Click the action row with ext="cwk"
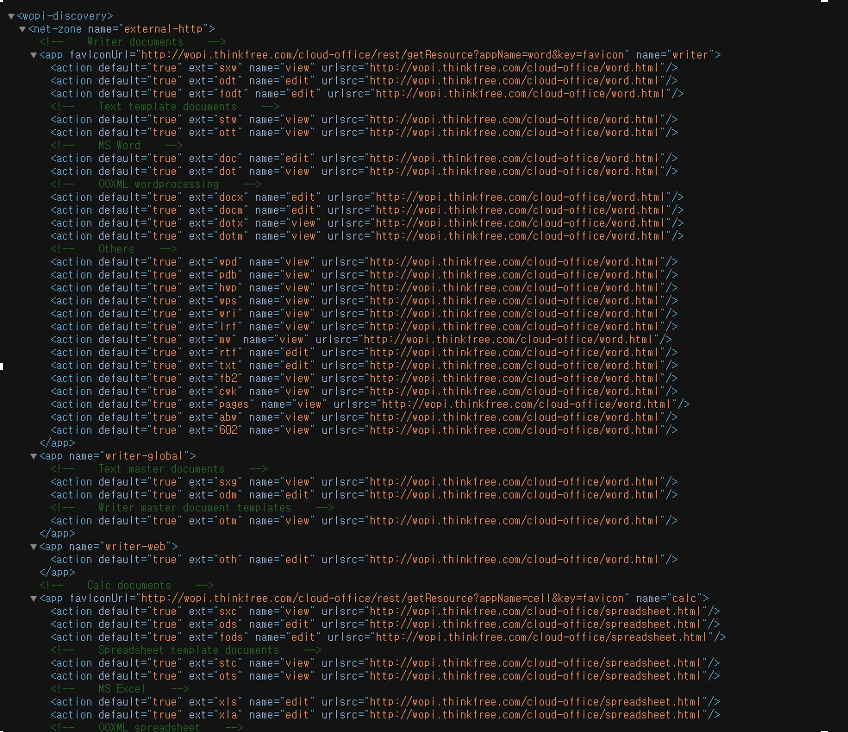This screenshot has height=732, width=848. click(364, 392)
